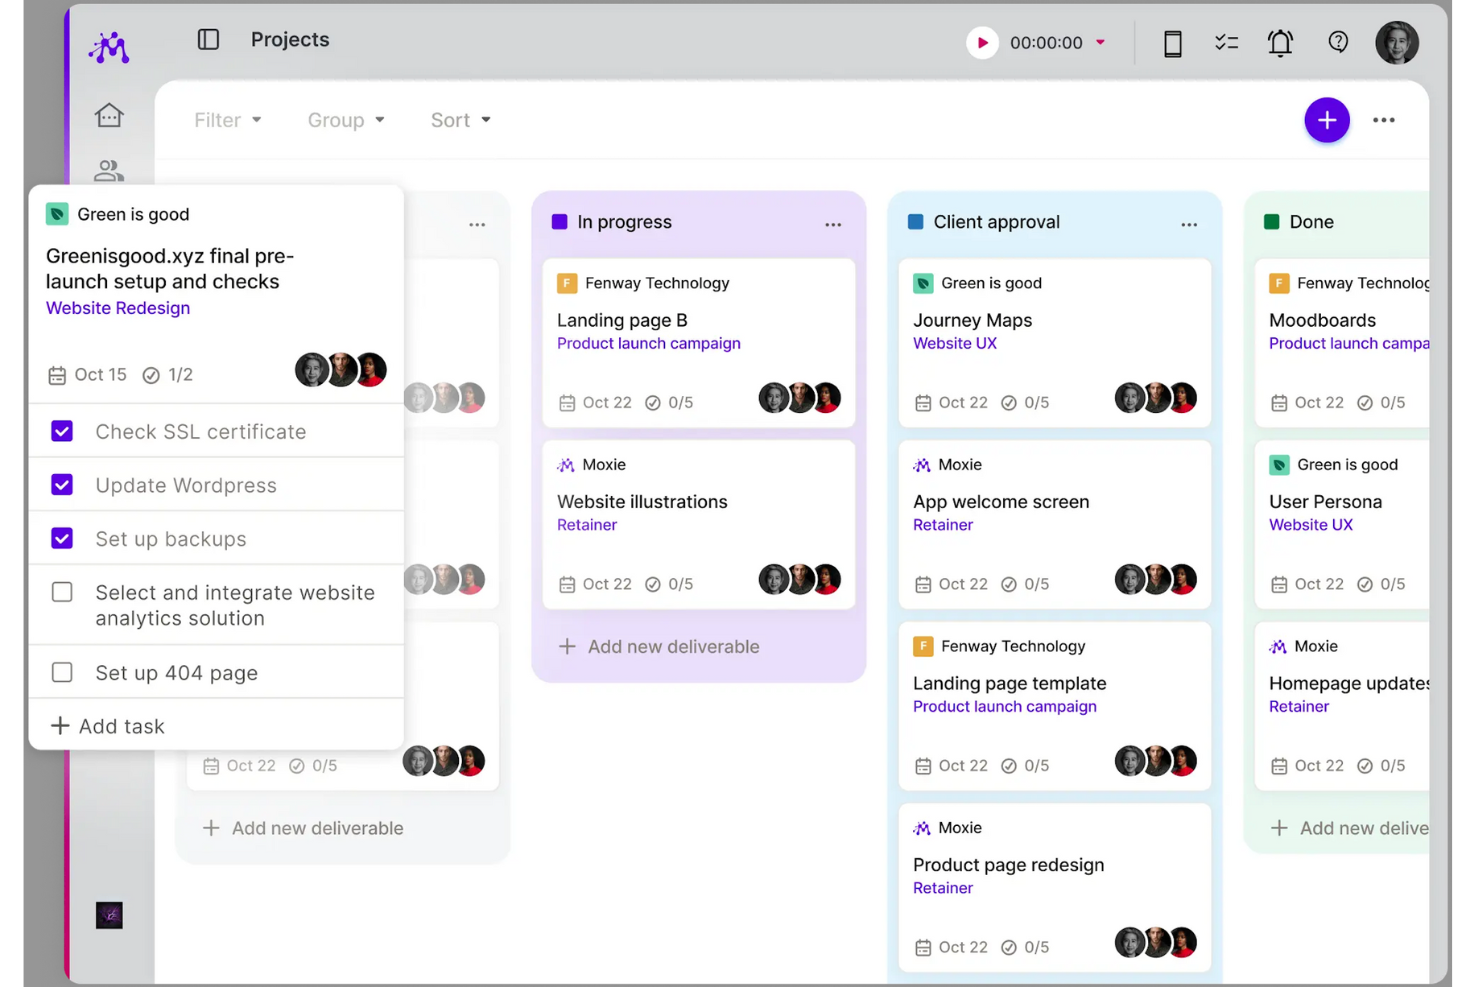Open the Filter dropdown

(228, 120)
